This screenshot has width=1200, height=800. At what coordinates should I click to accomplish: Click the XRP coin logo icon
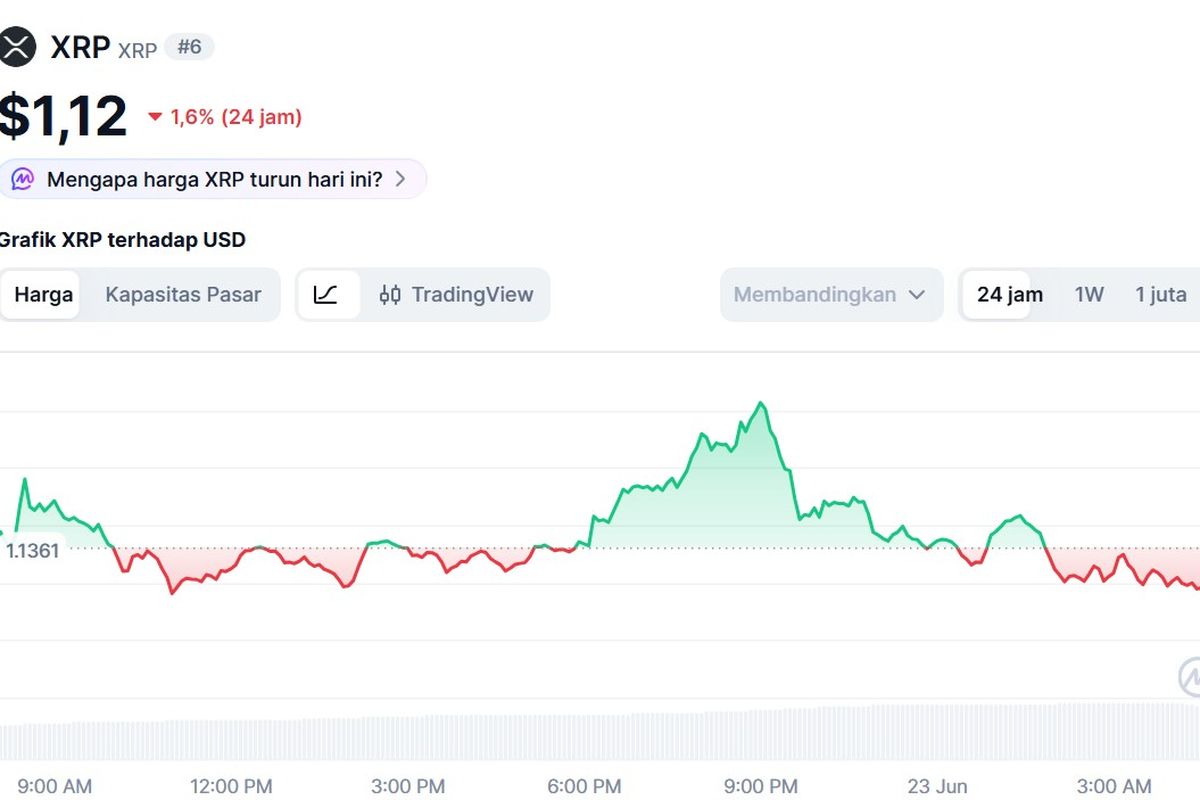(15, 47)
